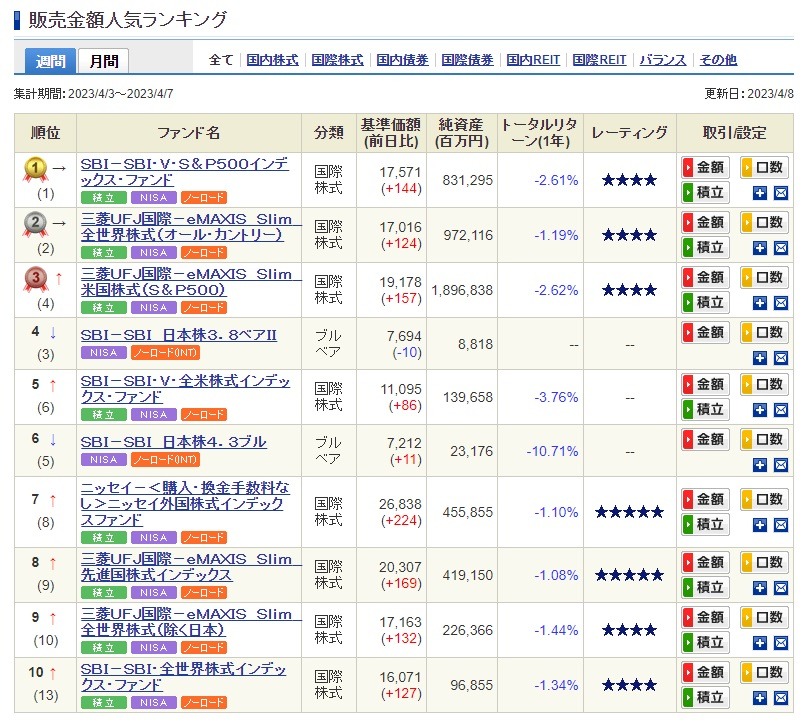Click 積立 button for SBI-V S&P500 fund

[x=705, y=192]
